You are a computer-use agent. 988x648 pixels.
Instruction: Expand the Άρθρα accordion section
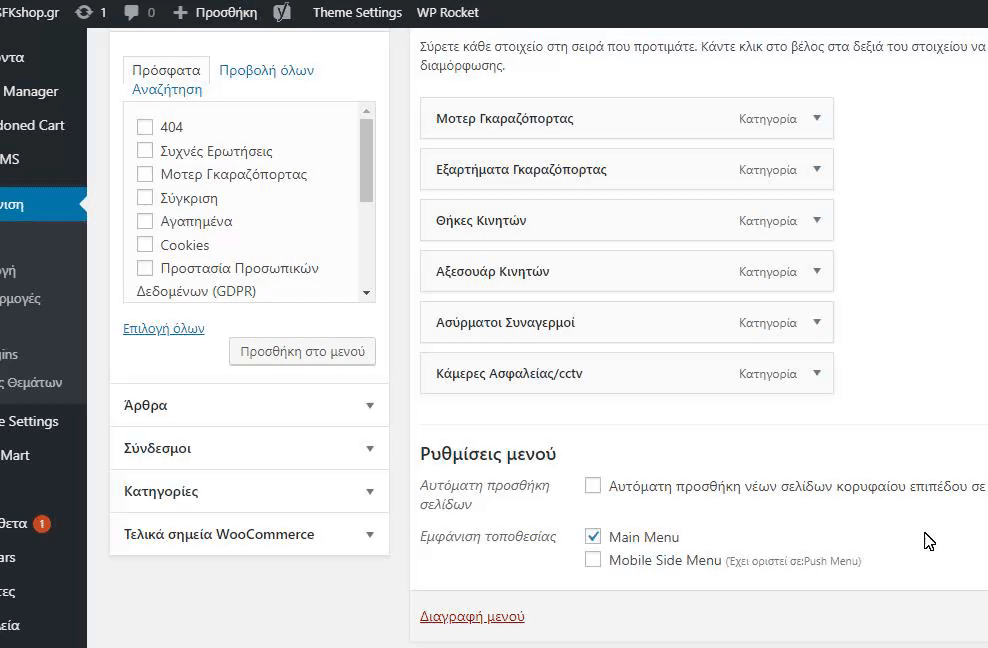click(x=249, y=406)
